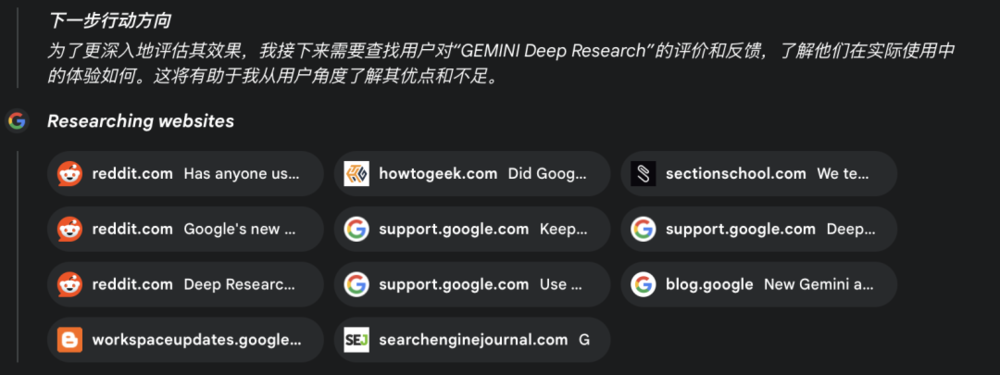Open the workspaceupdates.google source chip
The image size is (1000, 375).
(x=186, y=340)
